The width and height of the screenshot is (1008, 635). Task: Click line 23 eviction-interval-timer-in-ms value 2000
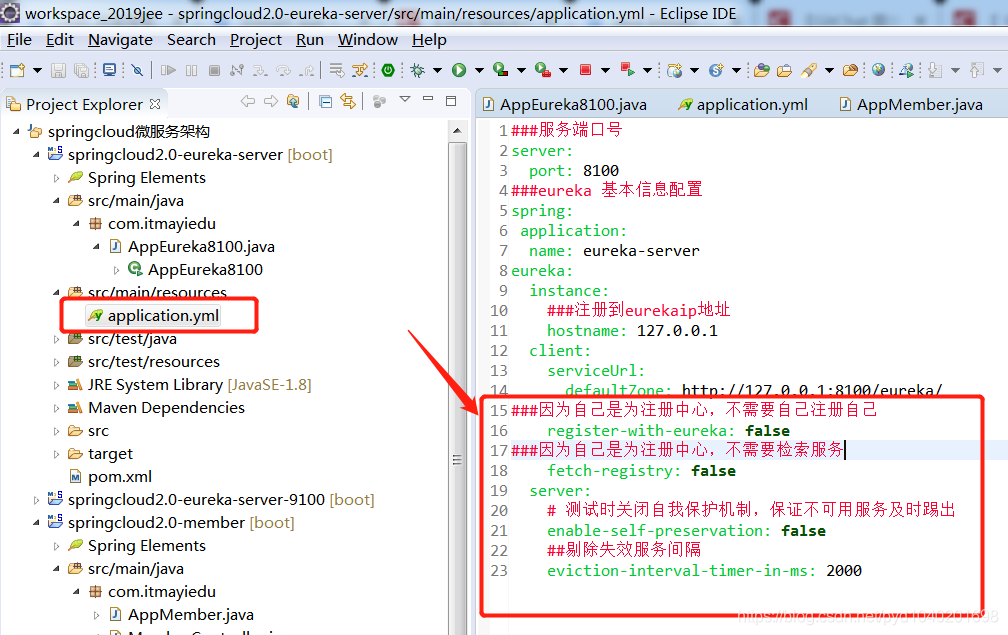843,571
